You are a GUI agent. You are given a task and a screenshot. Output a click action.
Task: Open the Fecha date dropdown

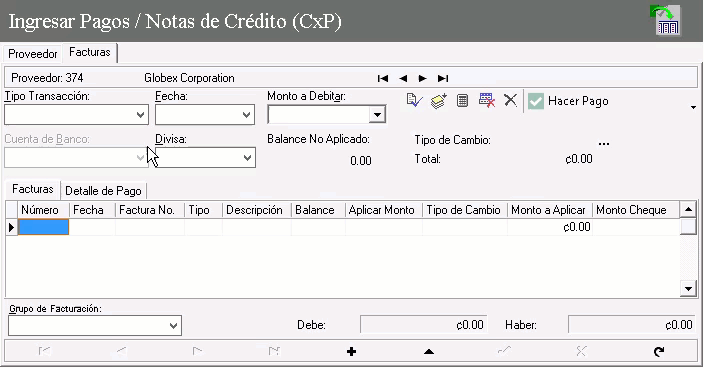click(246, 115)
